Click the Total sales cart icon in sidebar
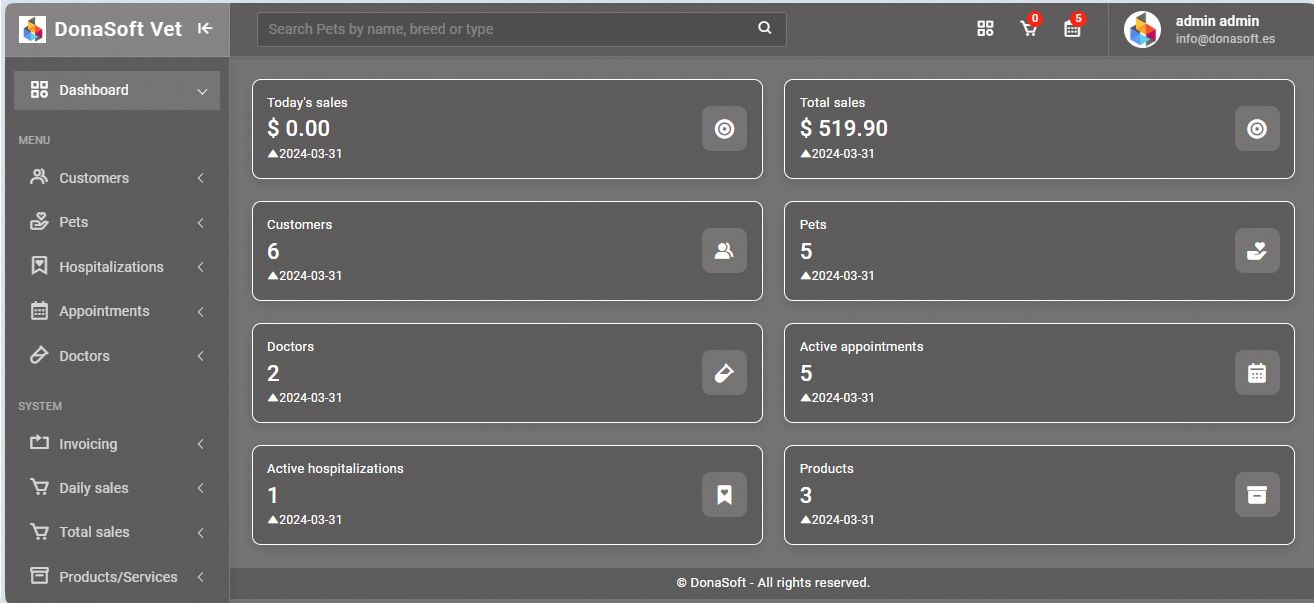 39,531
